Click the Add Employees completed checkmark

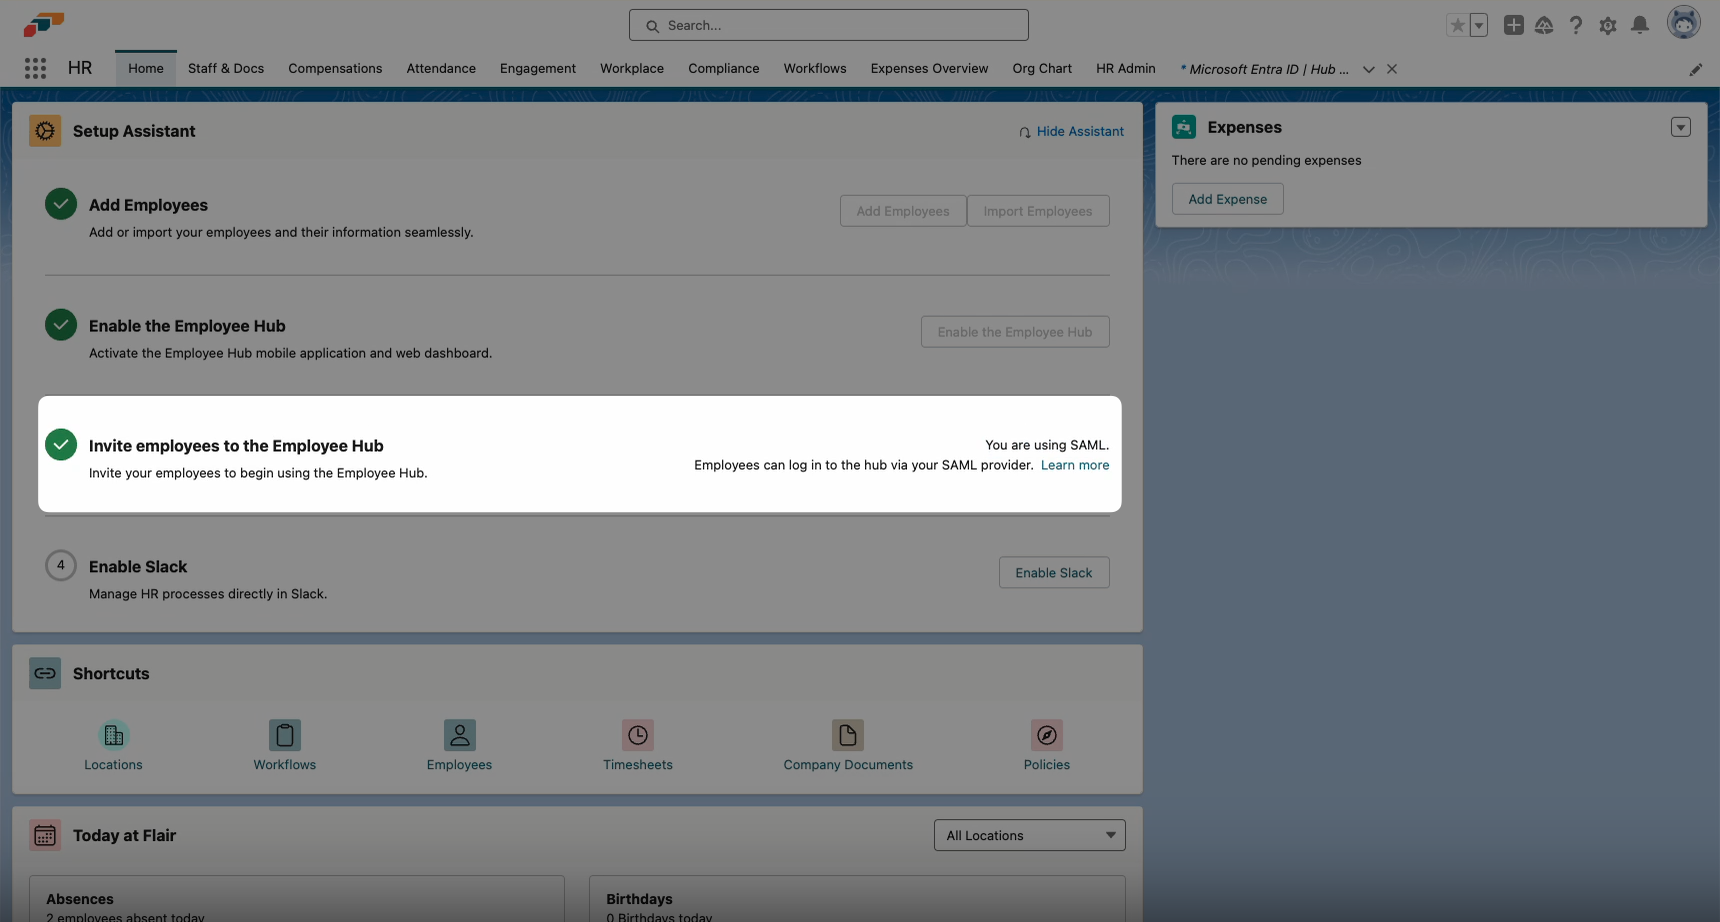[x=61, y=204]
